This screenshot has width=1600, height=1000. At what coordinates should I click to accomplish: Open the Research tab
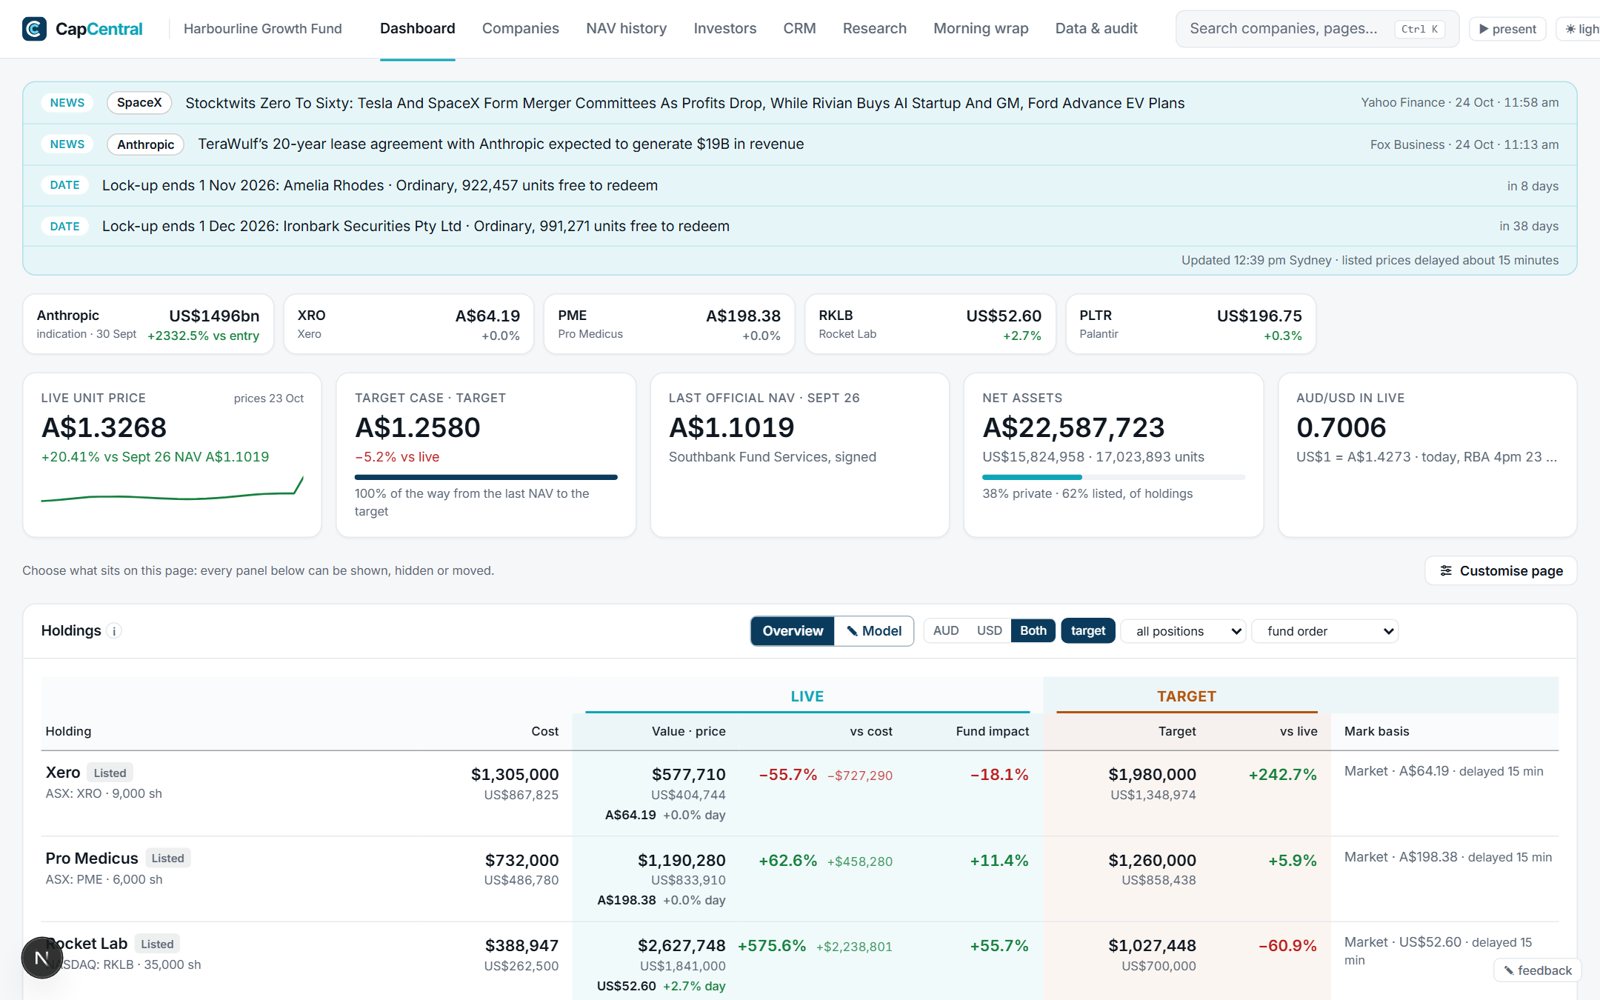pyautogui.click(x=874, y=29)
